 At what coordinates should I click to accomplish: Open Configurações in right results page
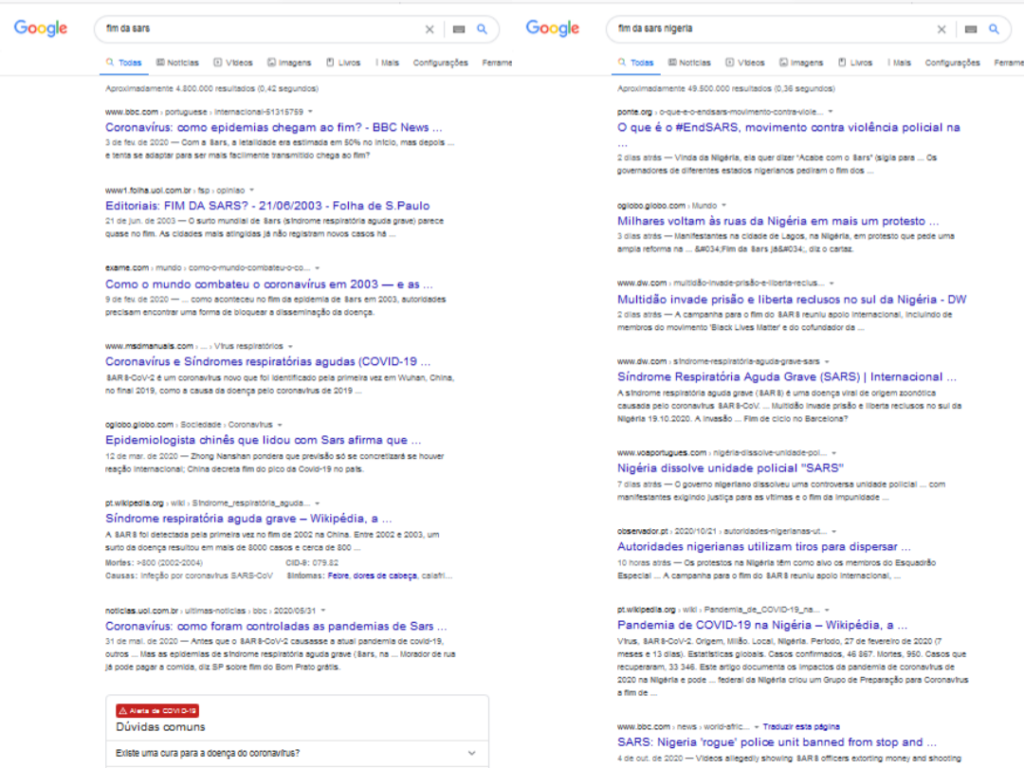pyautogui.click(x=952, y=63)
